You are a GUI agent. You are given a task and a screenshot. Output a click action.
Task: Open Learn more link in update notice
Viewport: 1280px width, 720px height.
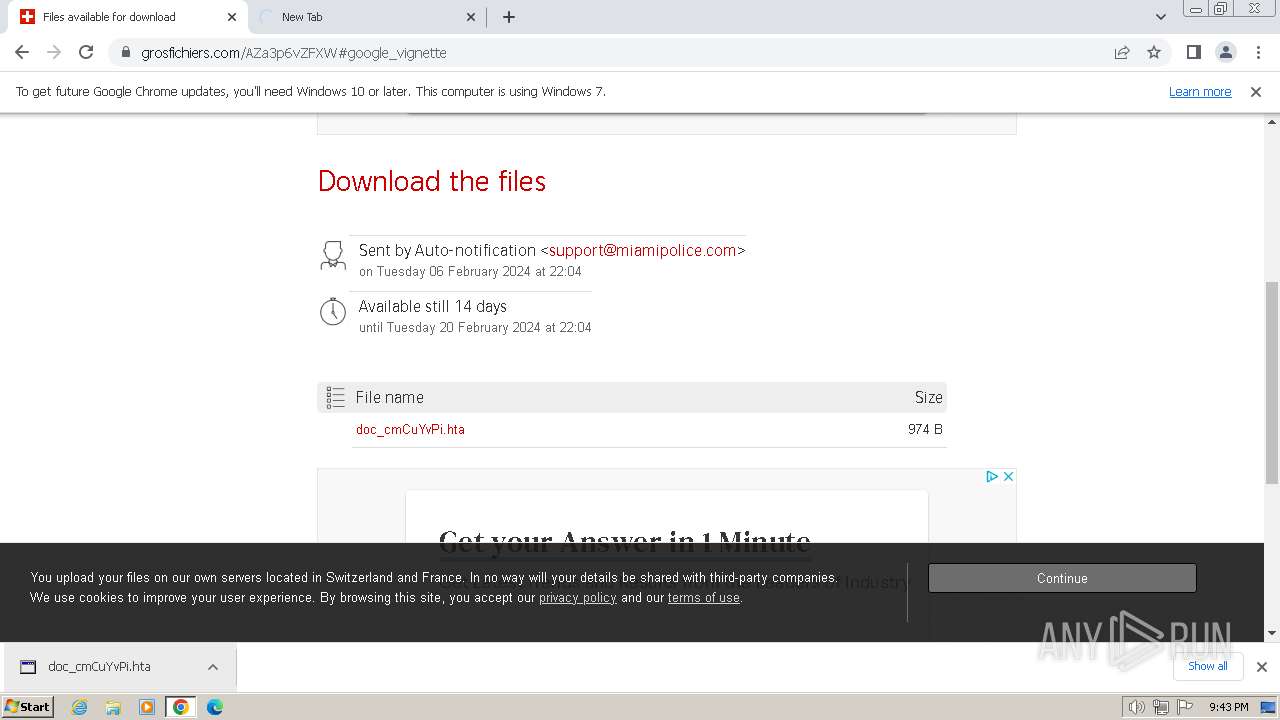pyautogui.click(x=1200, y=91)
